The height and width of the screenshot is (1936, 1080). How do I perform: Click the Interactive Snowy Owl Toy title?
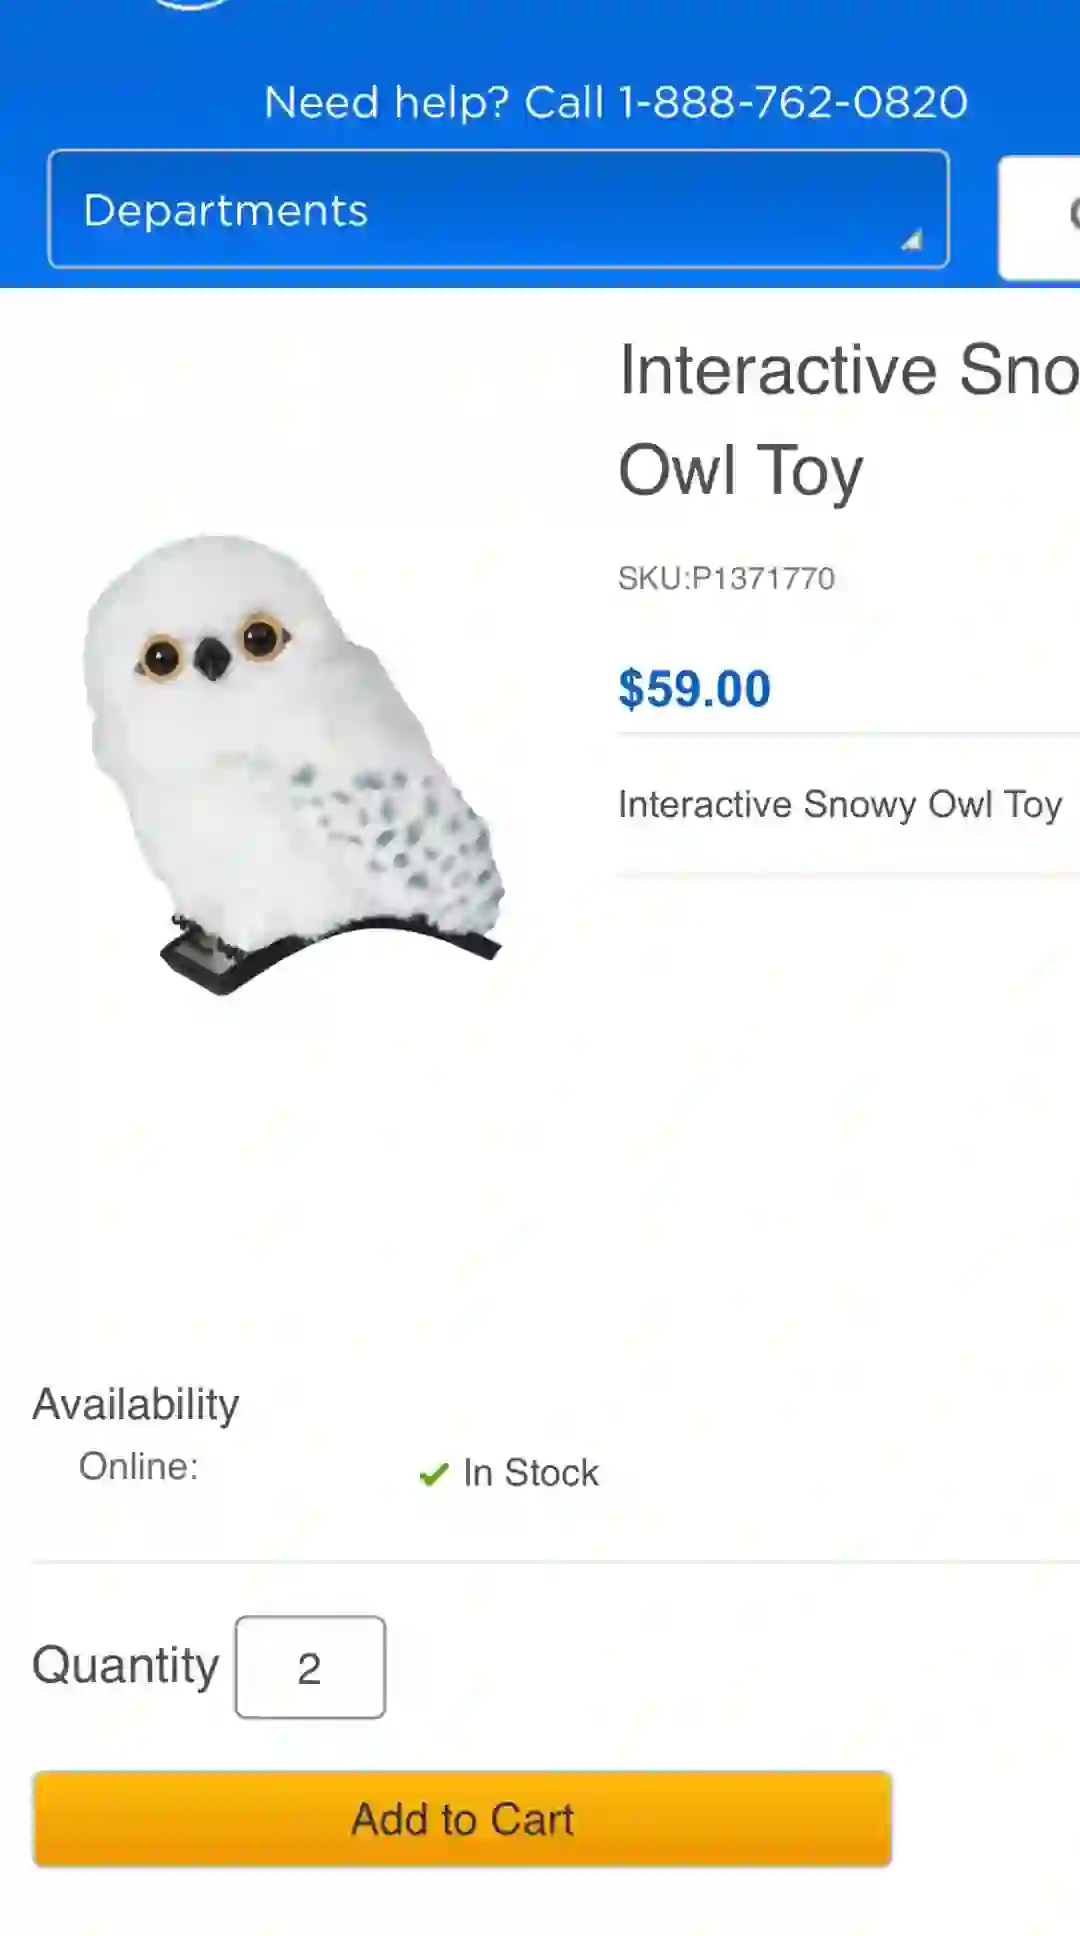849,420
